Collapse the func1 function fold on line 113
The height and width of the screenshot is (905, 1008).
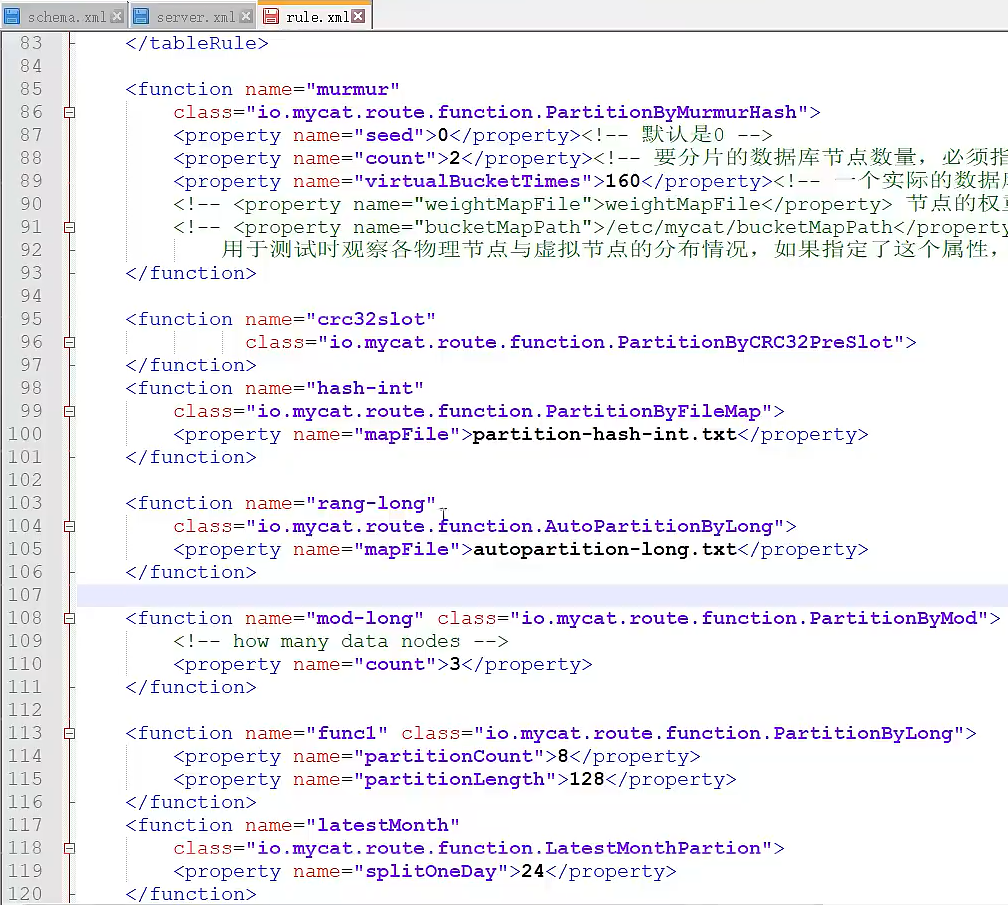pyautogui.click(x=69, y=733)
